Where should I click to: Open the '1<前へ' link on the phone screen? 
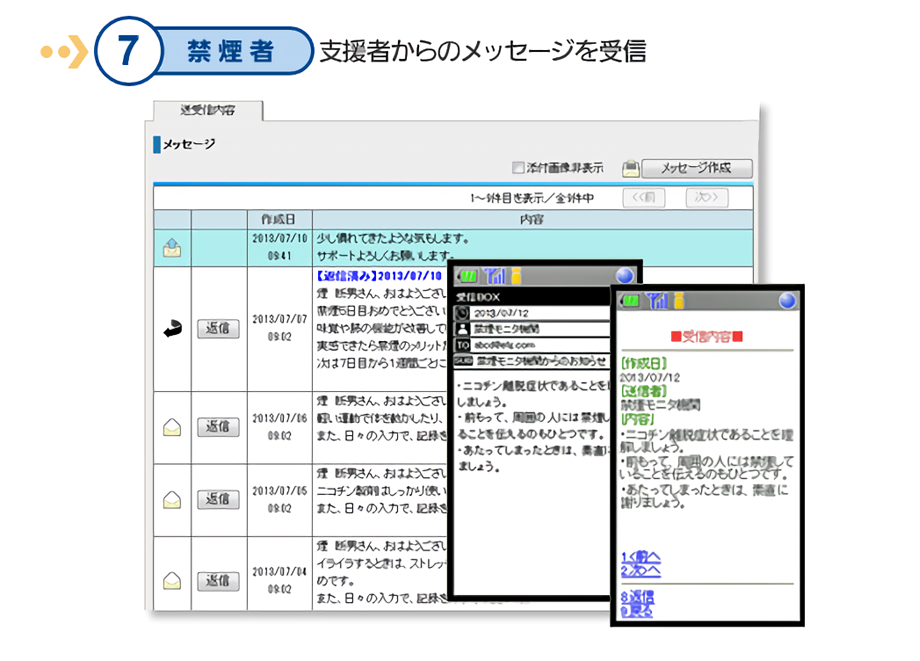(x=640, y=556)
